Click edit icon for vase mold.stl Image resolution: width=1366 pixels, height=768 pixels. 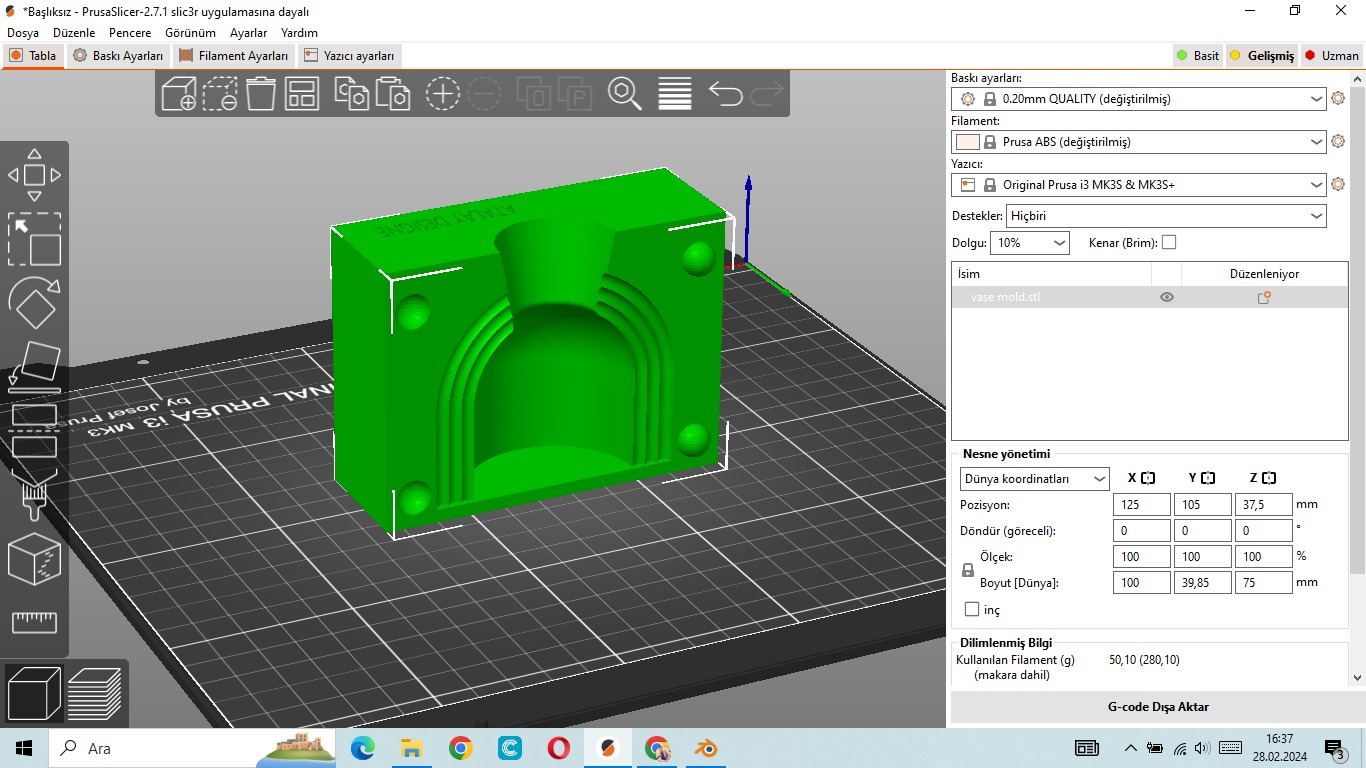(x=1264, y=297)
